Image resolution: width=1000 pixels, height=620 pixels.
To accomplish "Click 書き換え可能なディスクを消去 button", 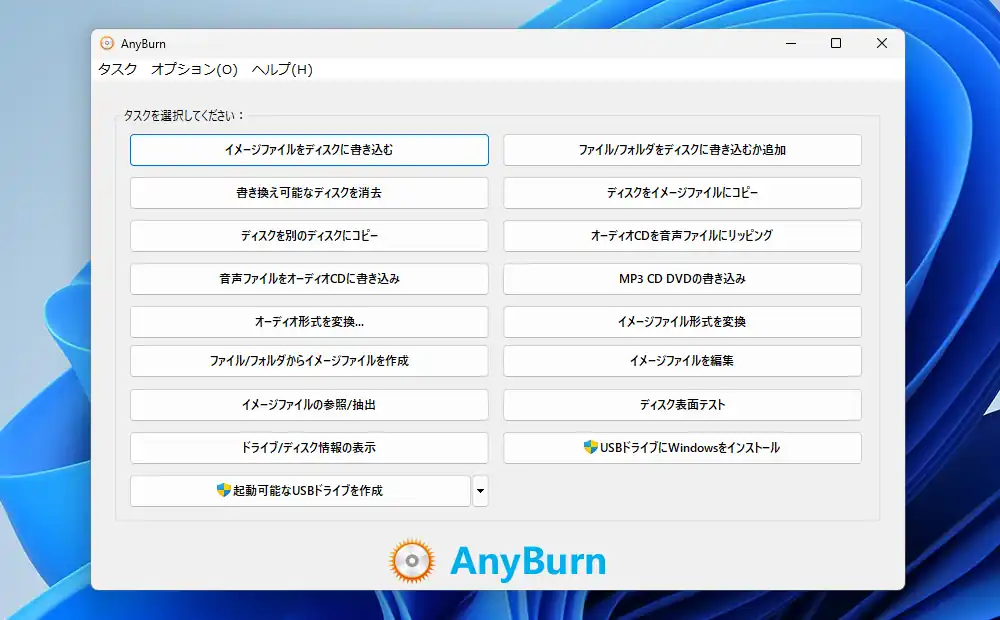I will tap(309, 193).
